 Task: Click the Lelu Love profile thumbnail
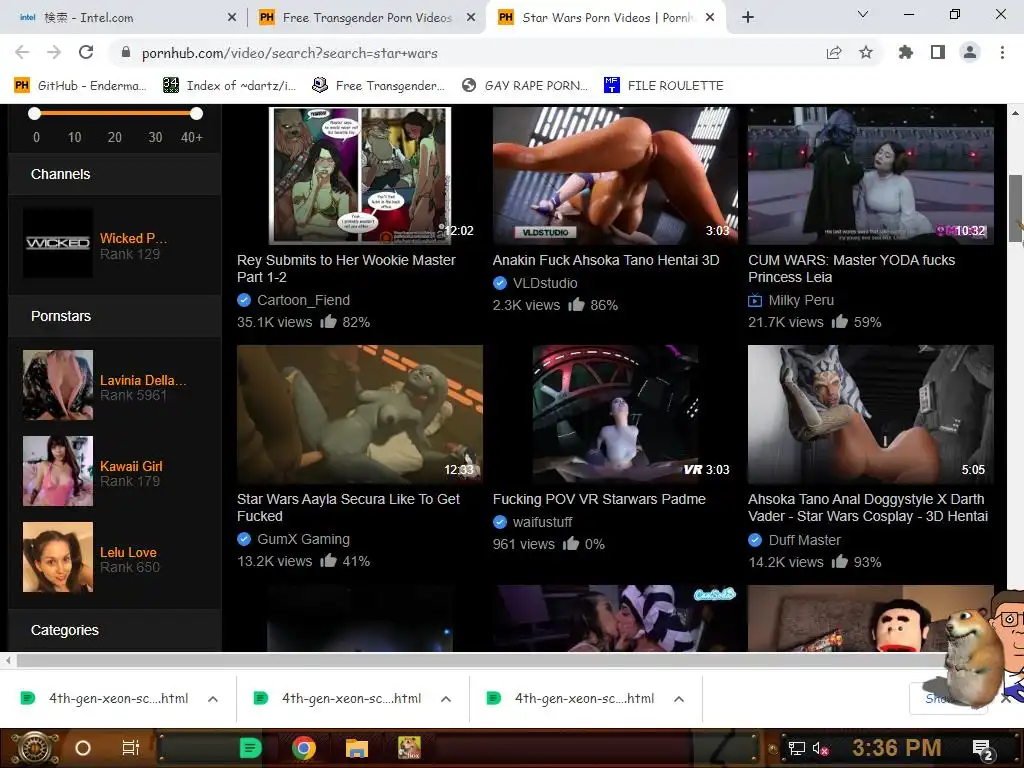coord(57,557)
